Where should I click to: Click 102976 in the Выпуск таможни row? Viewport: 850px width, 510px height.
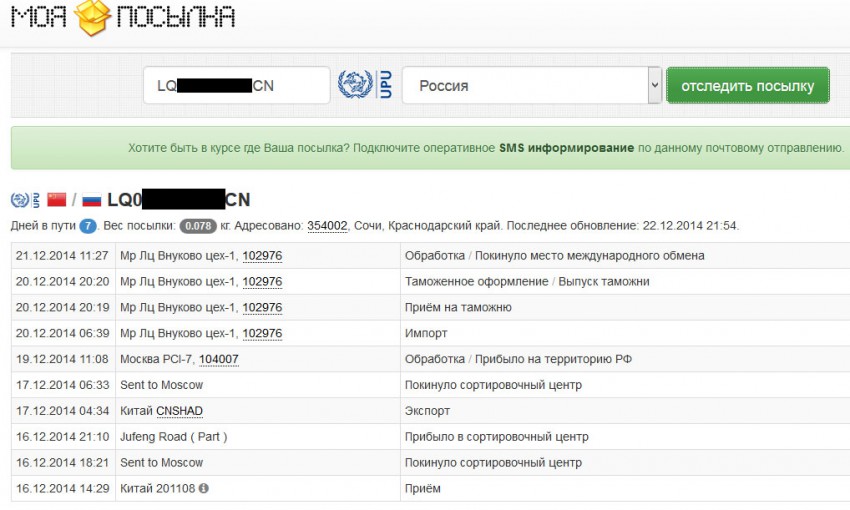click(x=262, y=281)
